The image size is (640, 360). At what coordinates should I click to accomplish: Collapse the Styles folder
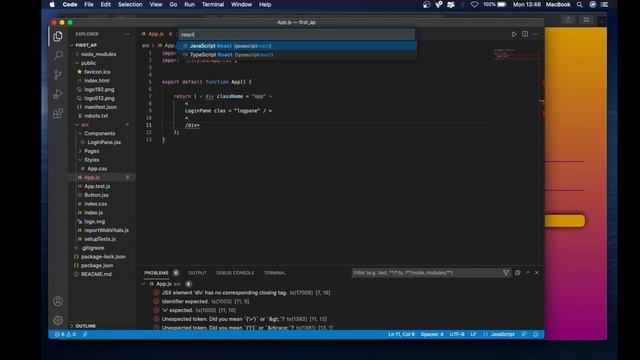coord(91,160)
